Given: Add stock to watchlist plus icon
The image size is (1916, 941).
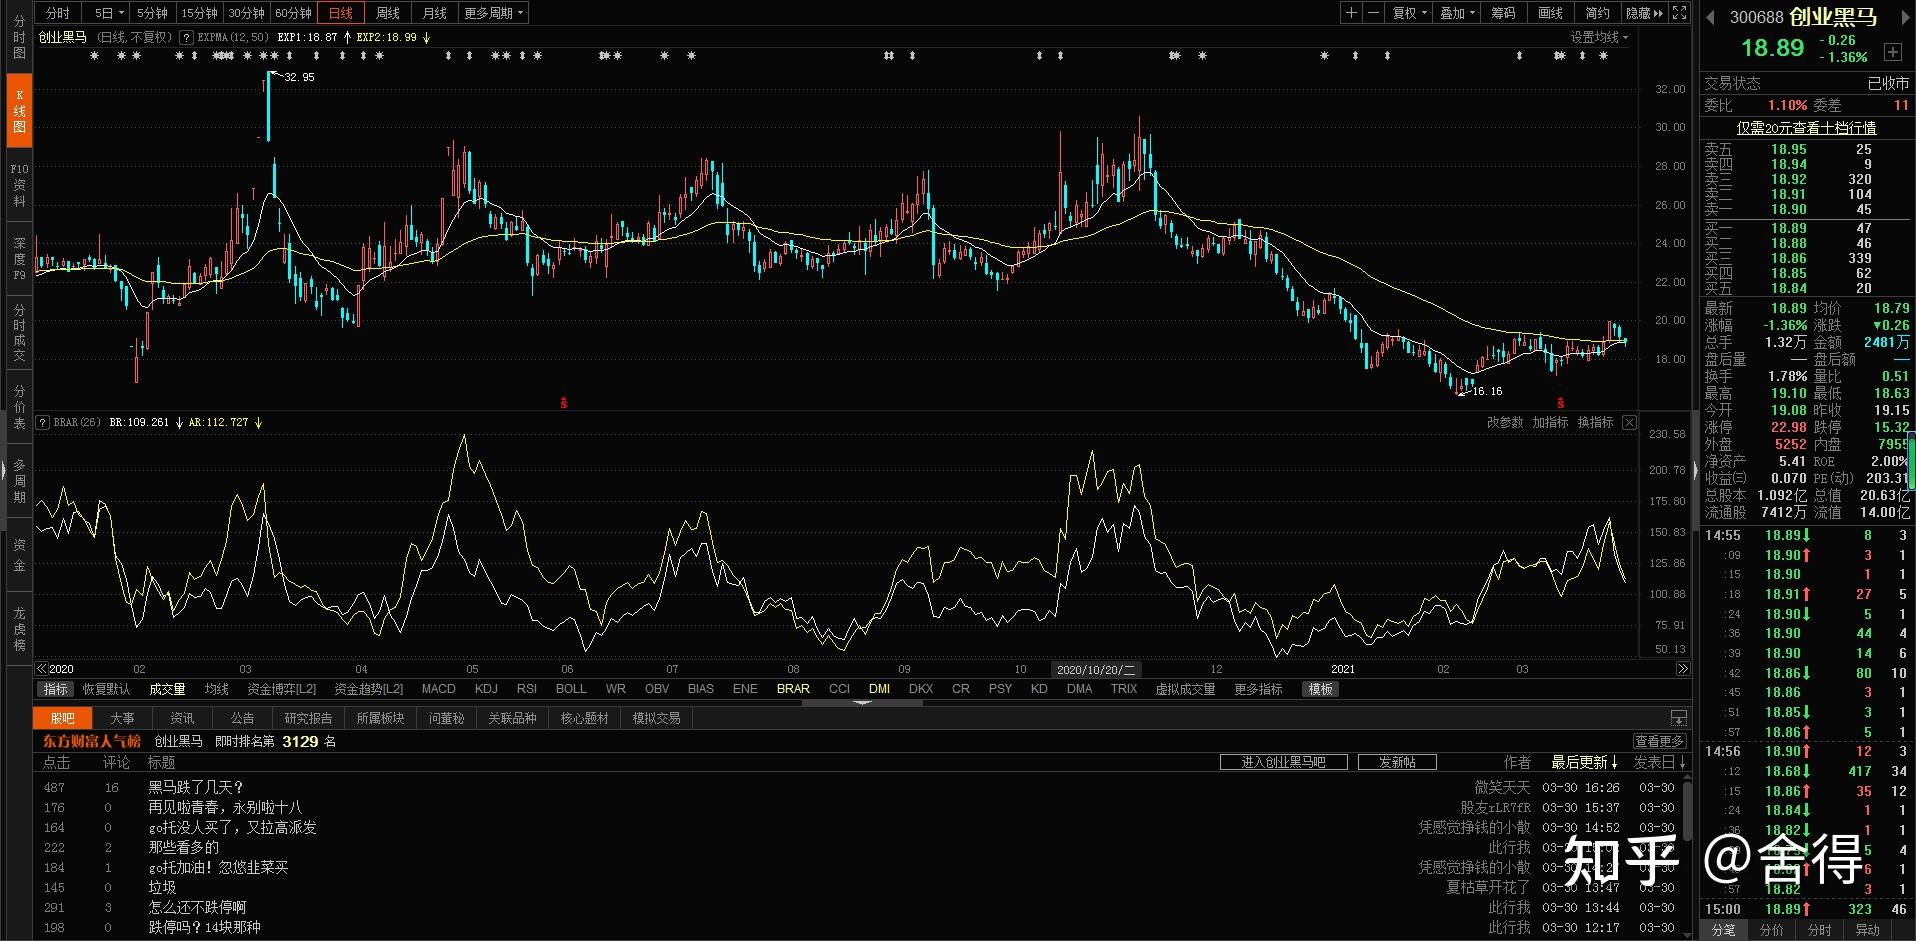Looking at the screenshot, I should [x=1893, y=52].
